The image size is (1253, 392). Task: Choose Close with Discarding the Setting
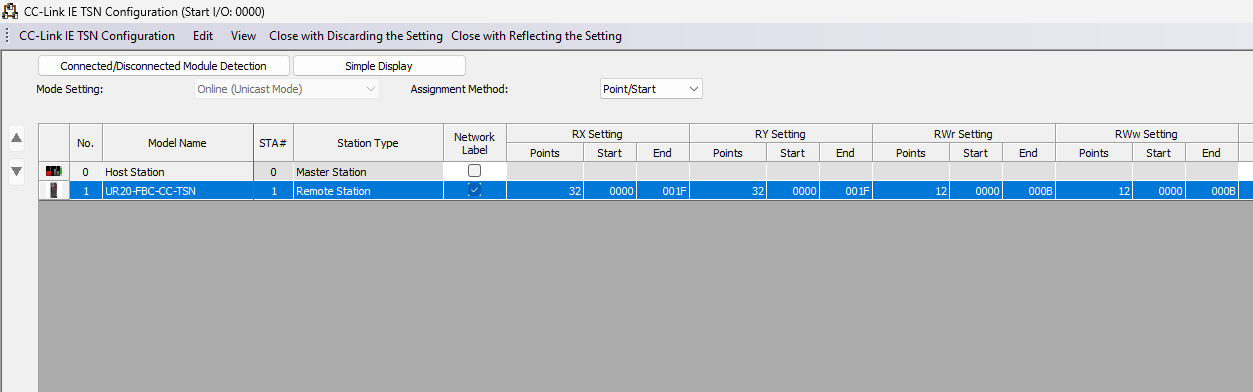pos(356,36)
